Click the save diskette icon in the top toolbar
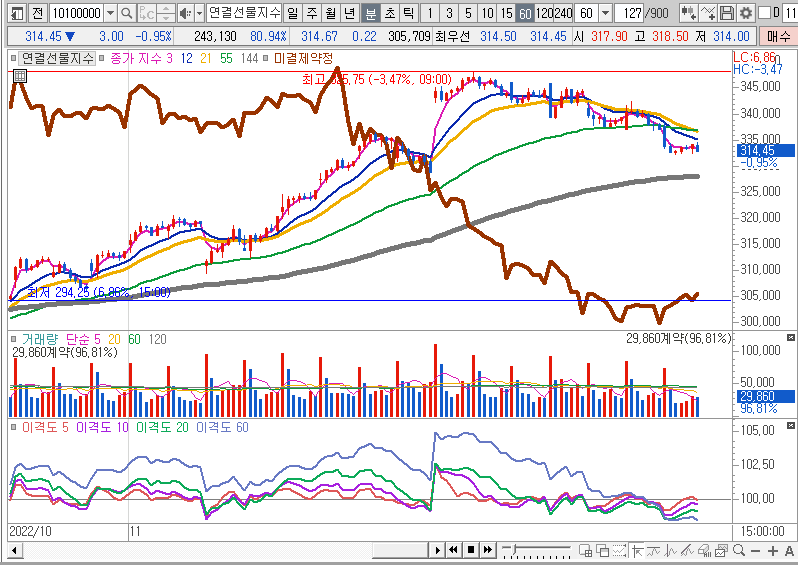 coord(729,13)
